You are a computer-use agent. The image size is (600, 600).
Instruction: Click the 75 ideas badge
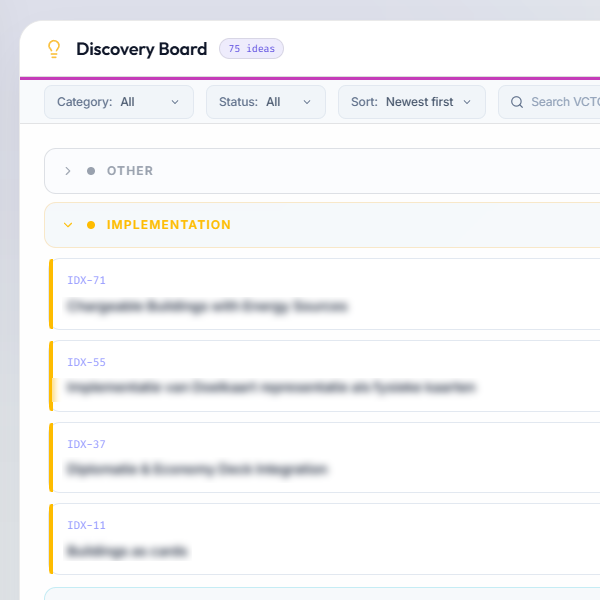251,49
